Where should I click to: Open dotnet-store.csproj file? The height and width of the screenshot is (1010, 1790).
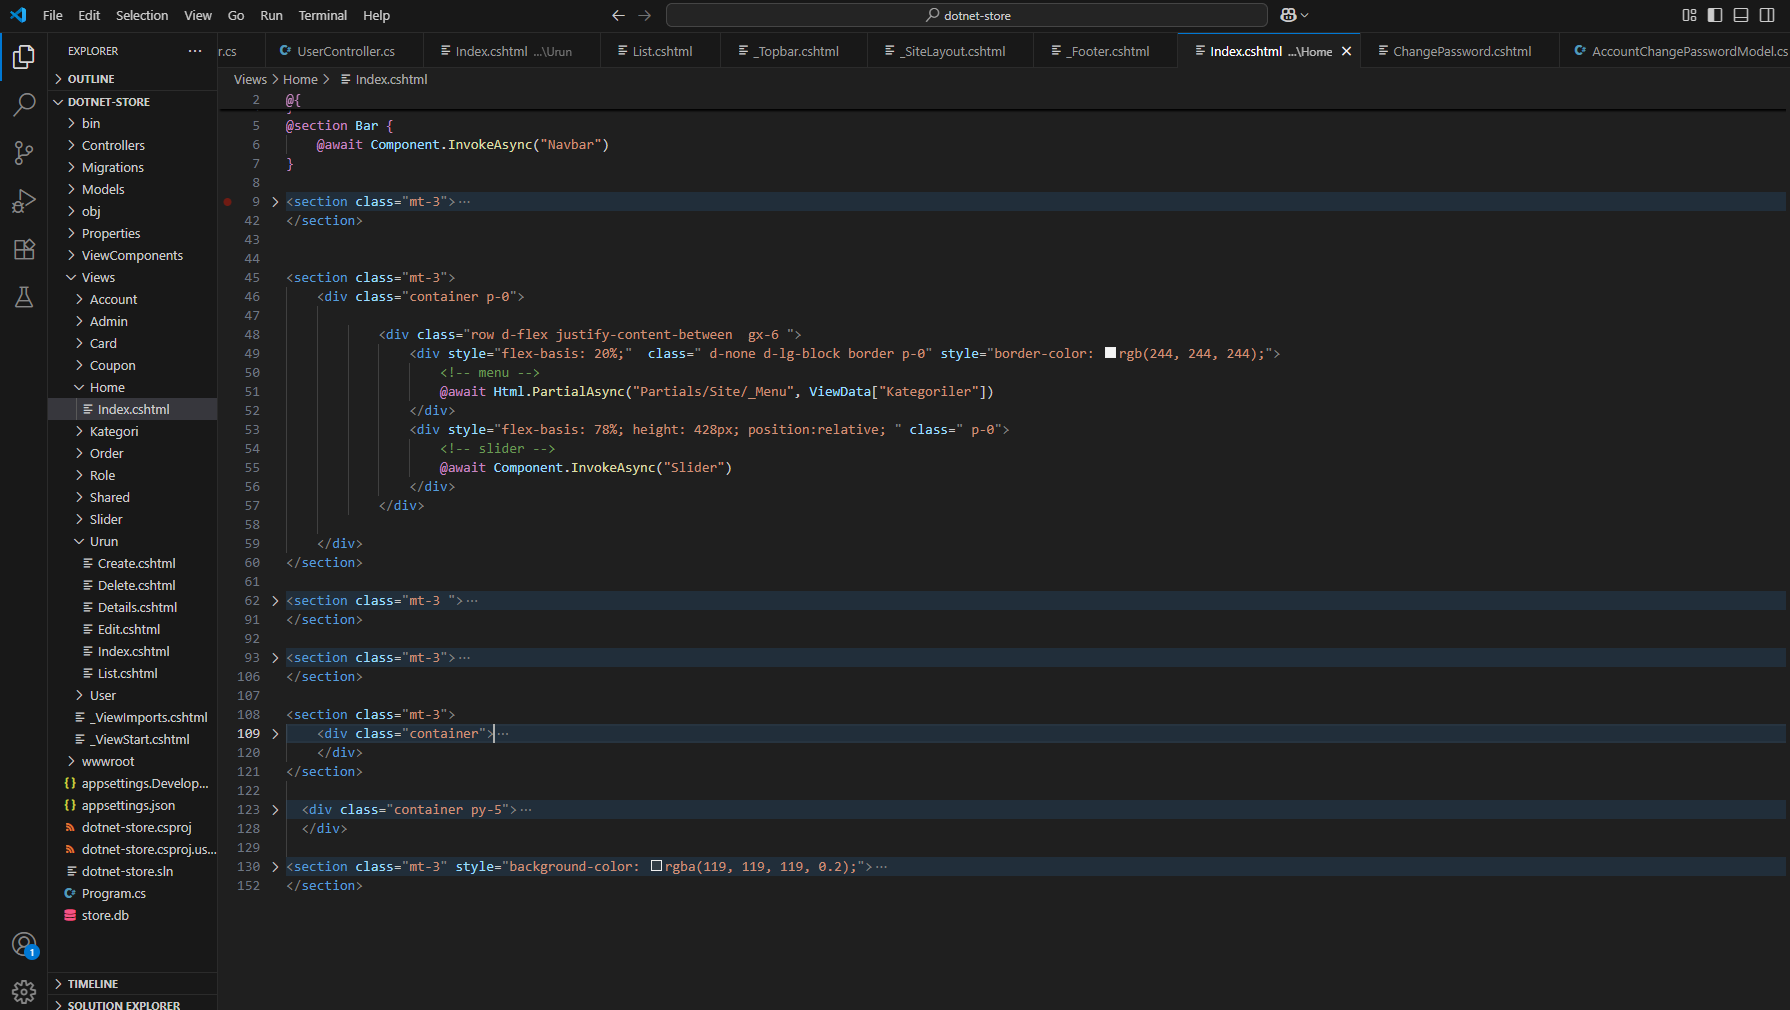click(x=136, y=827)
